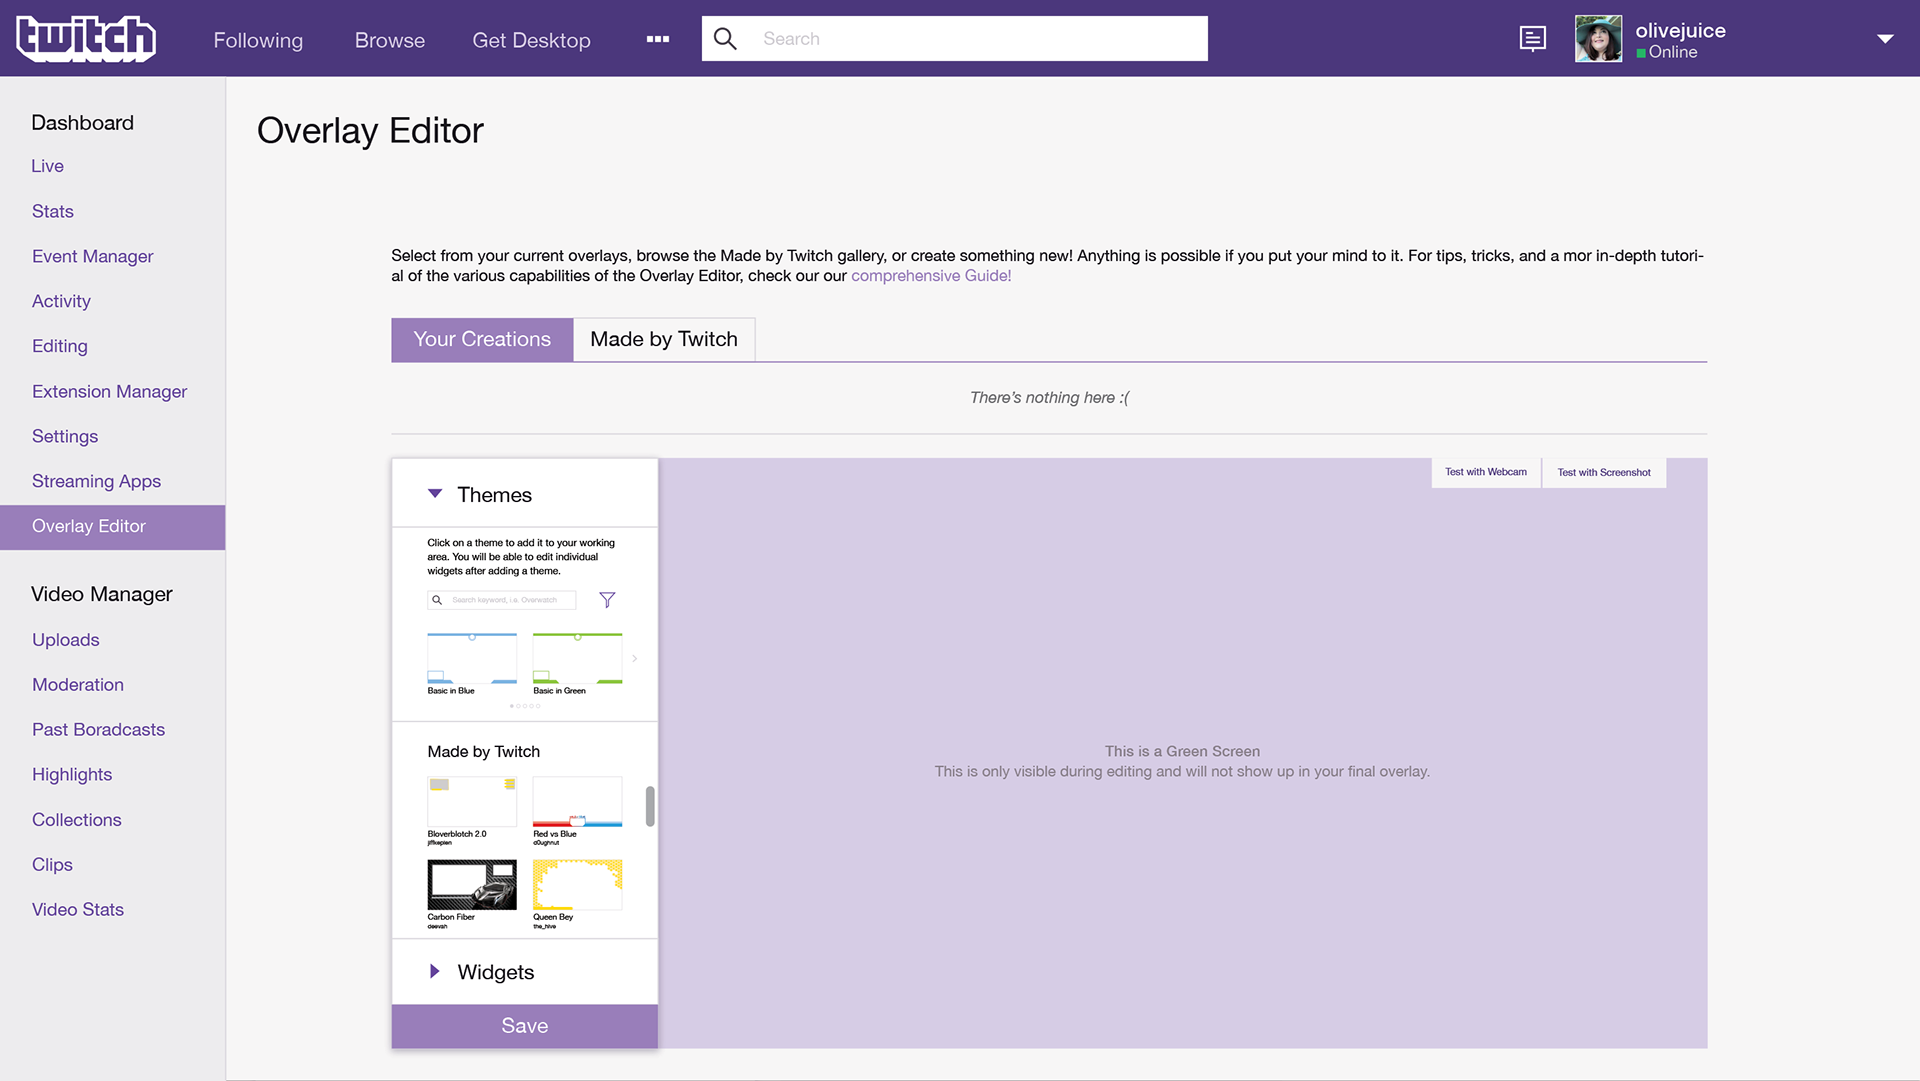Open olivejuice profile avatar

[1598, 39]
